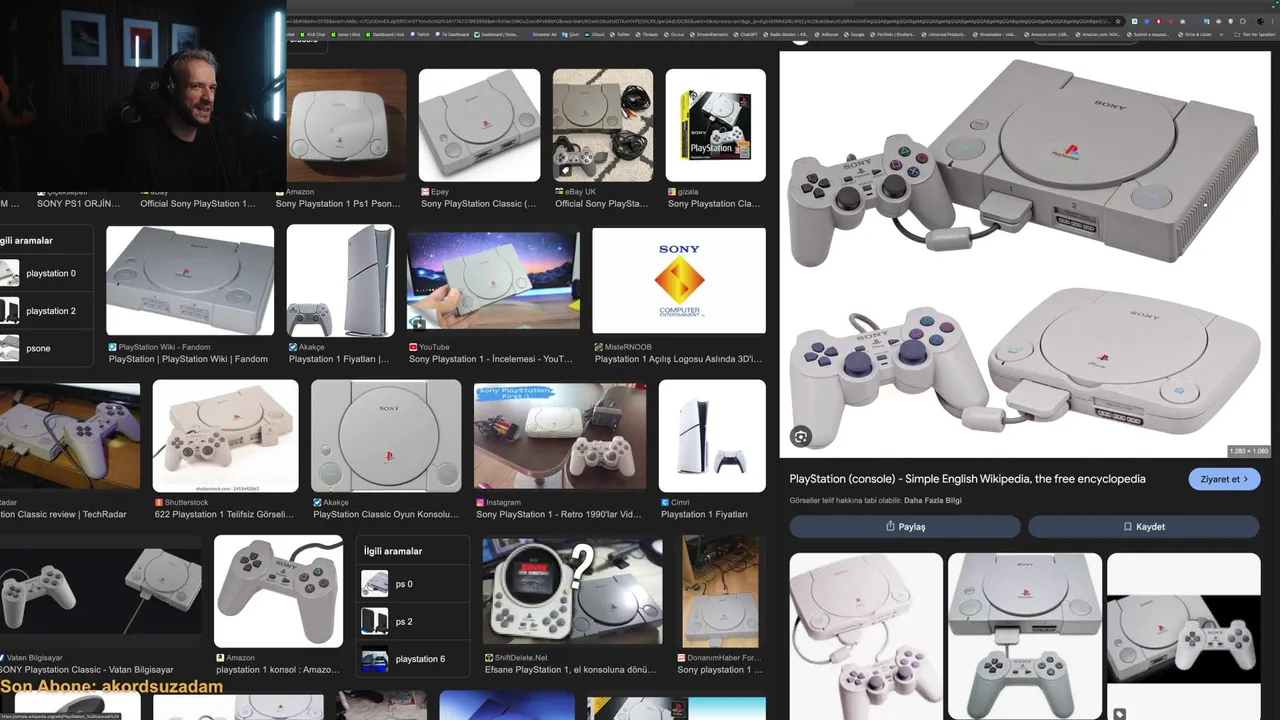The width and height of the screenshot is (1280, 720).
Task: Open the DonanımHaber Sony playstation 1 thumbnail
Action: [x=720, y=591]
